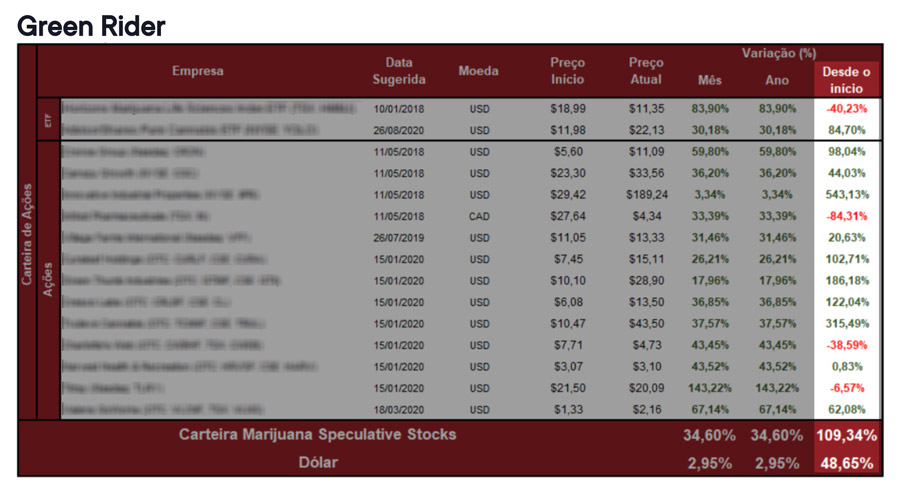Click the Ações vertical section label
Screen dimensions: 900x491
click(x=47, y=280)
